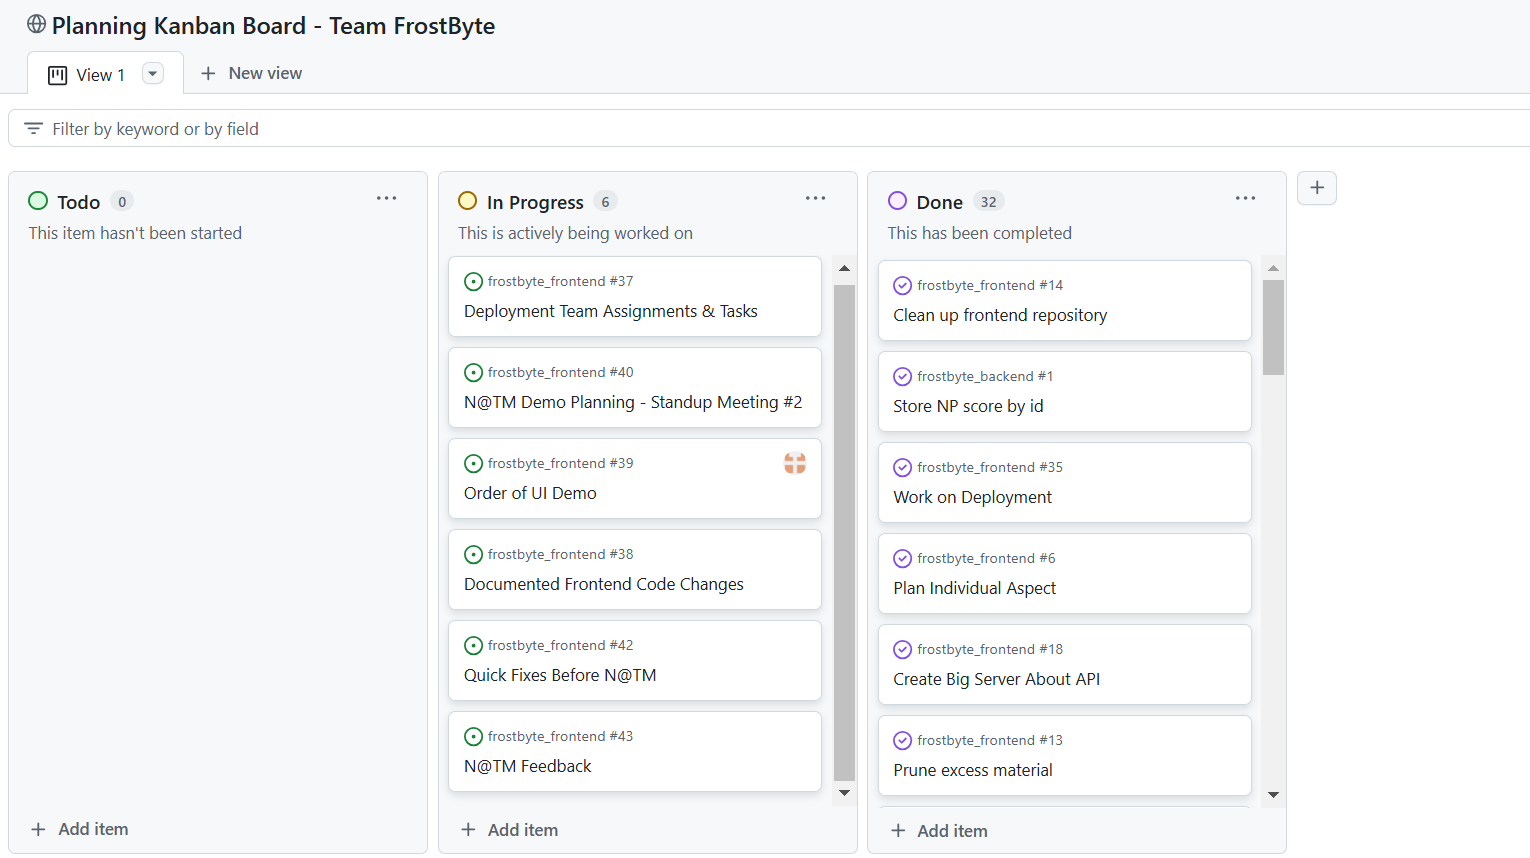
Task: Click the assignee avatar on Order of UI Demo card
Action: click(795, 463)
